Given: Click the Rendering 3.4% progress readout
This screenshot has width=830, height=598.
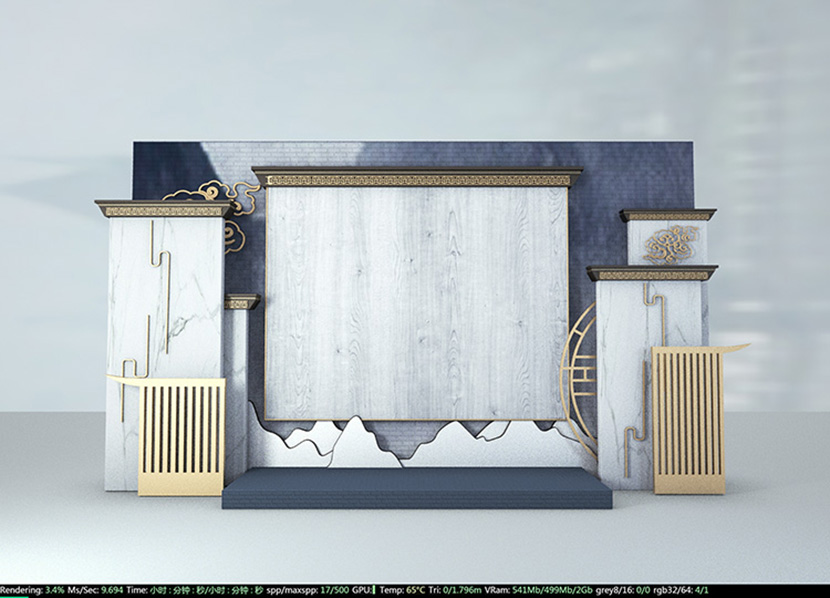Looking at the screenshot, I should 32,590.
